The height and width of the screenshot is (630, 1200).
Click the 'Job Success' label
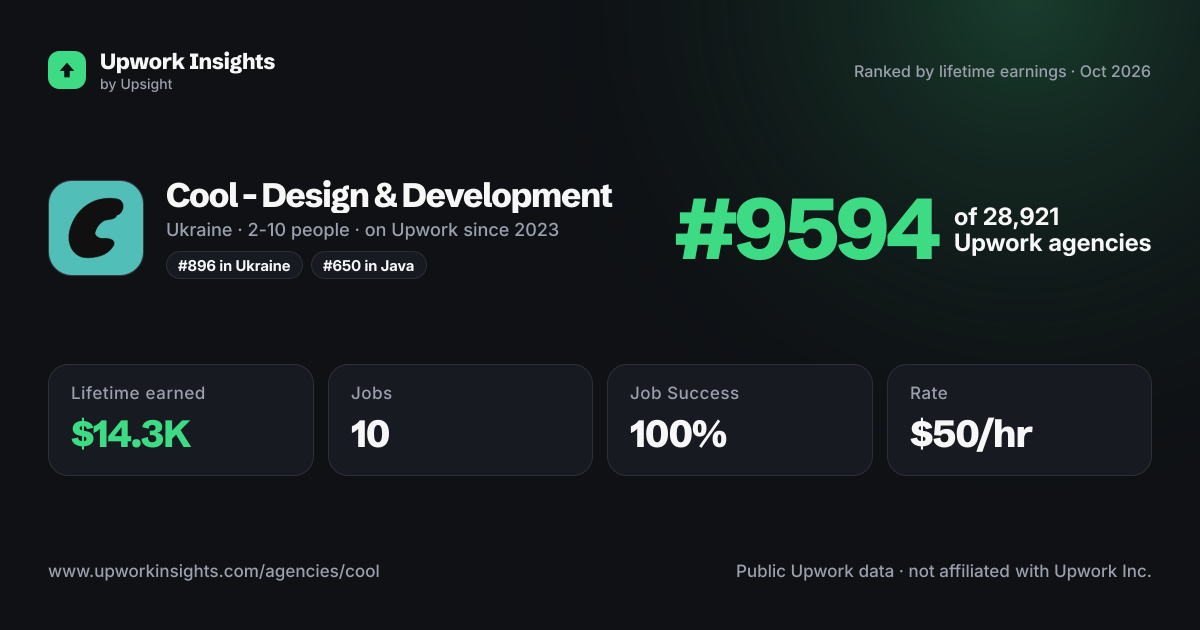point(685,393)
